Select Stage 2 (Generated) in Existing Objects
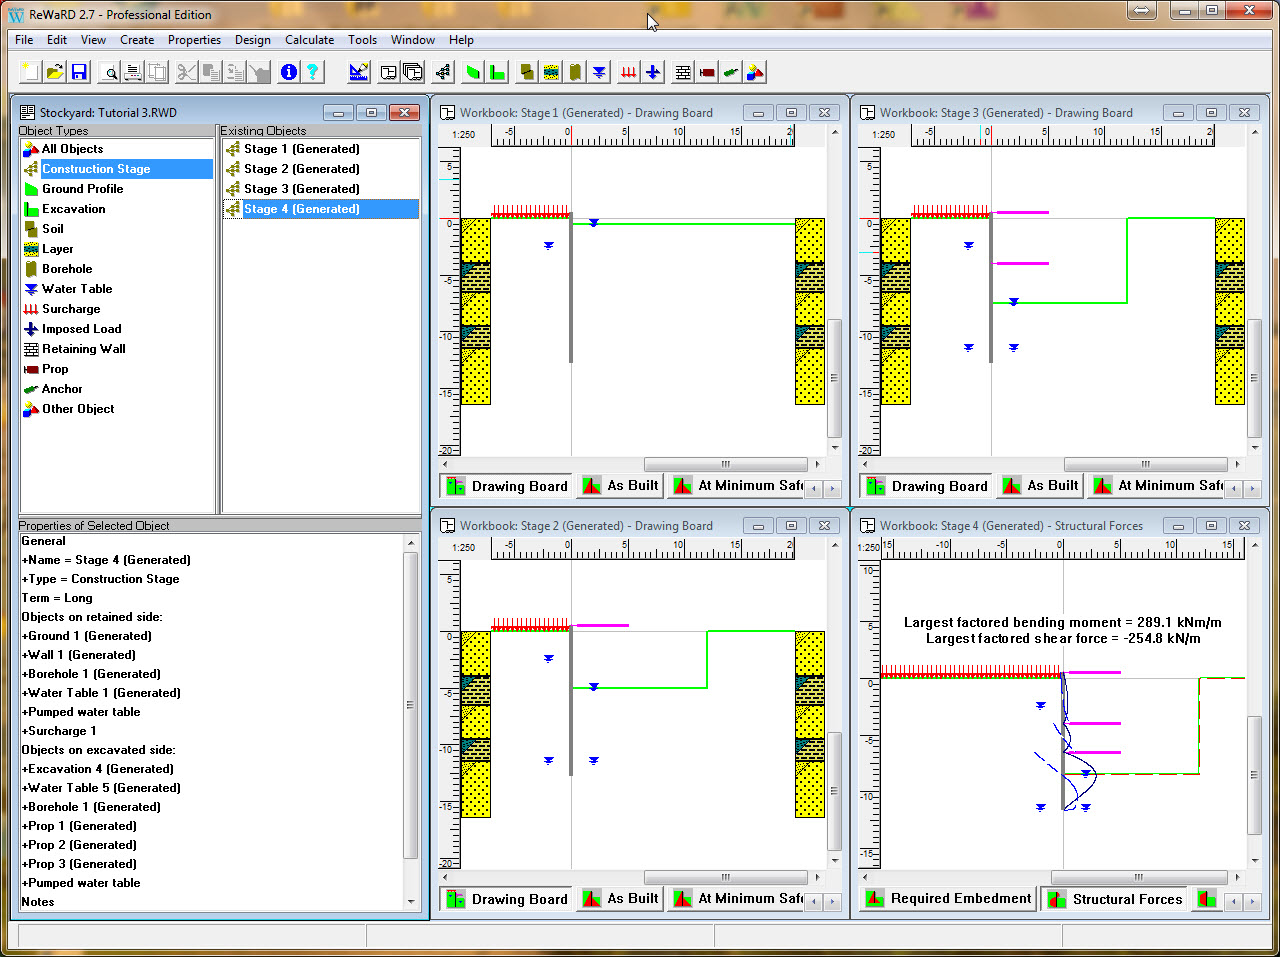The image size is (1280, 957). [301, 169]
